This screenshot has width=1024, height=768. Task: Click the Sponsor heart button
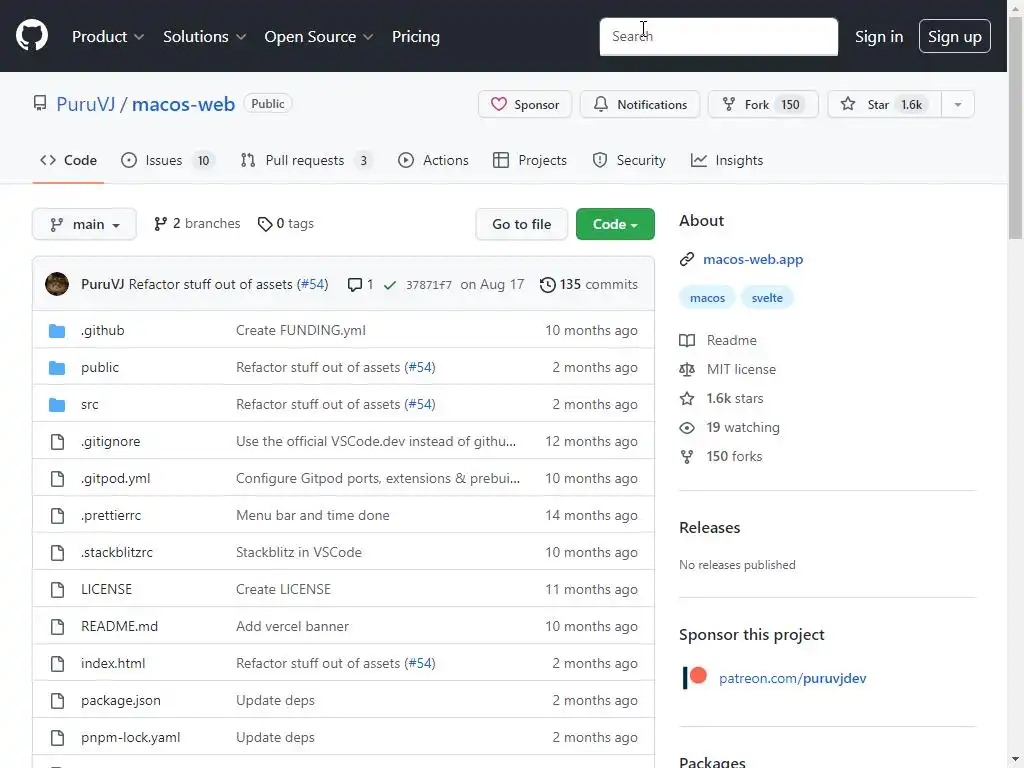tap(525, 104)
